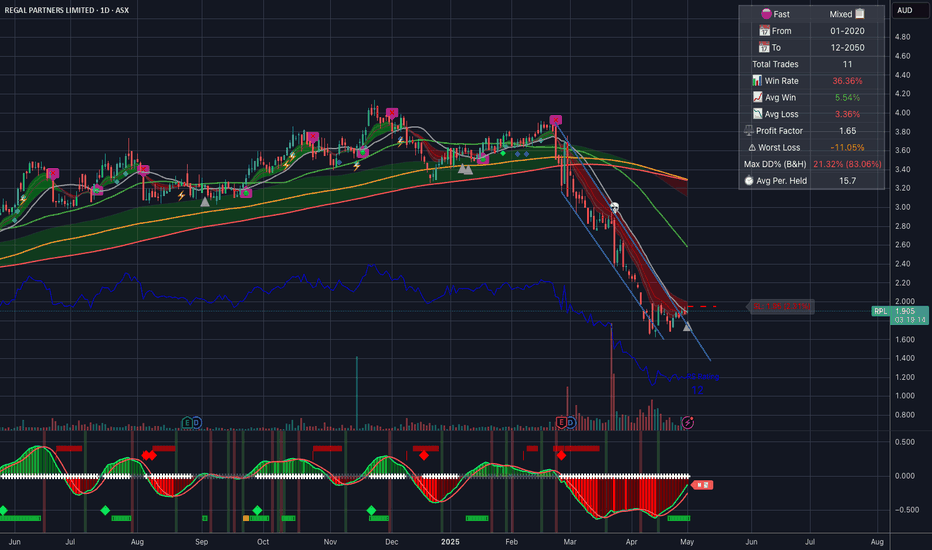Viewport: 932px width, 550px height.
Task: Click the Win Rate value 36.36%
Action: click(847, 80)
